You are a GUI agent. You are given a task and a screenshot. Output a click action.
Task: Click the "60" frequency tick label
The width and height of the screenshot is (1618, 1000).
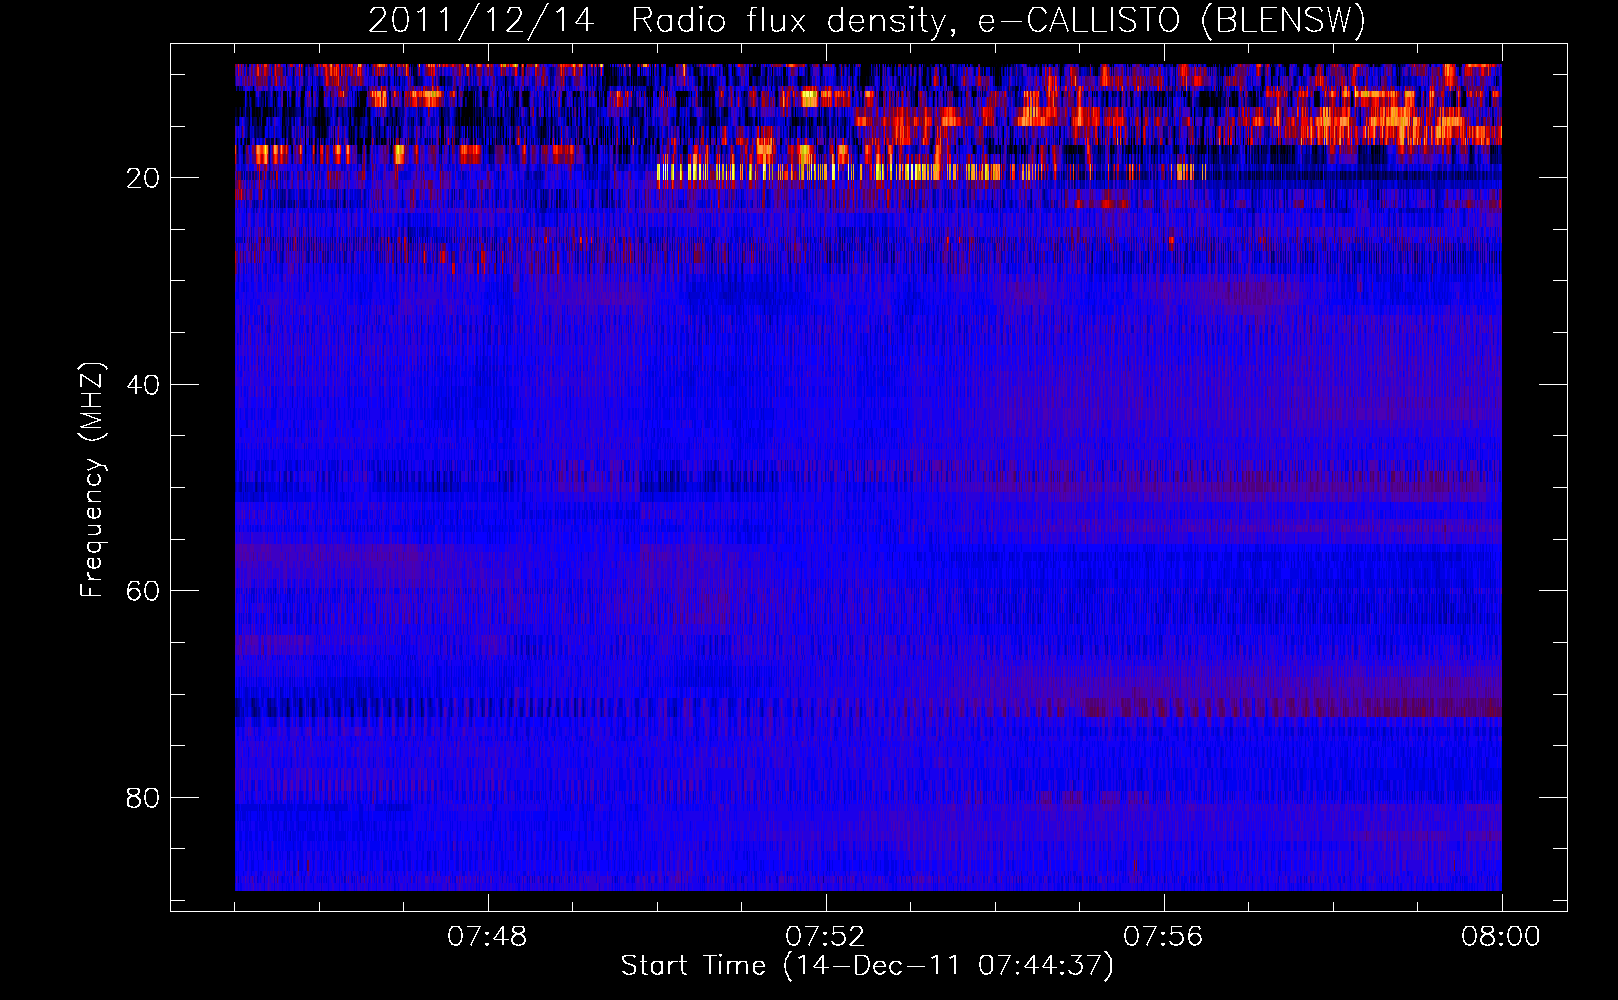point(144,591)
